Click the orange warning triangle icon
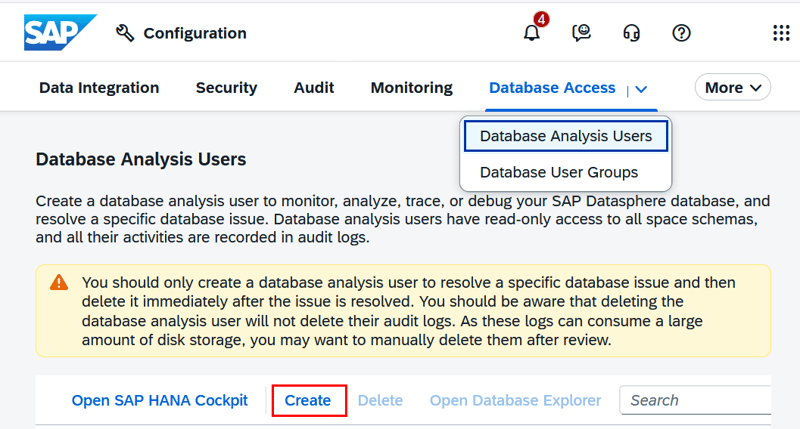Screen dimensions: 800x429 pyautogui.click(x=59, y=282)
